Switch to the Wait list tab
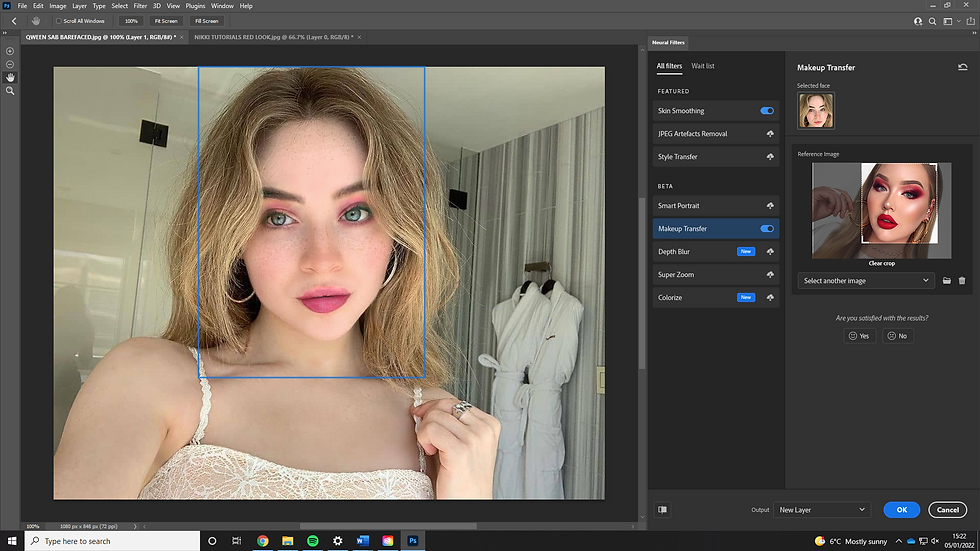Viewport: 980px width, 551px height. 703,66
